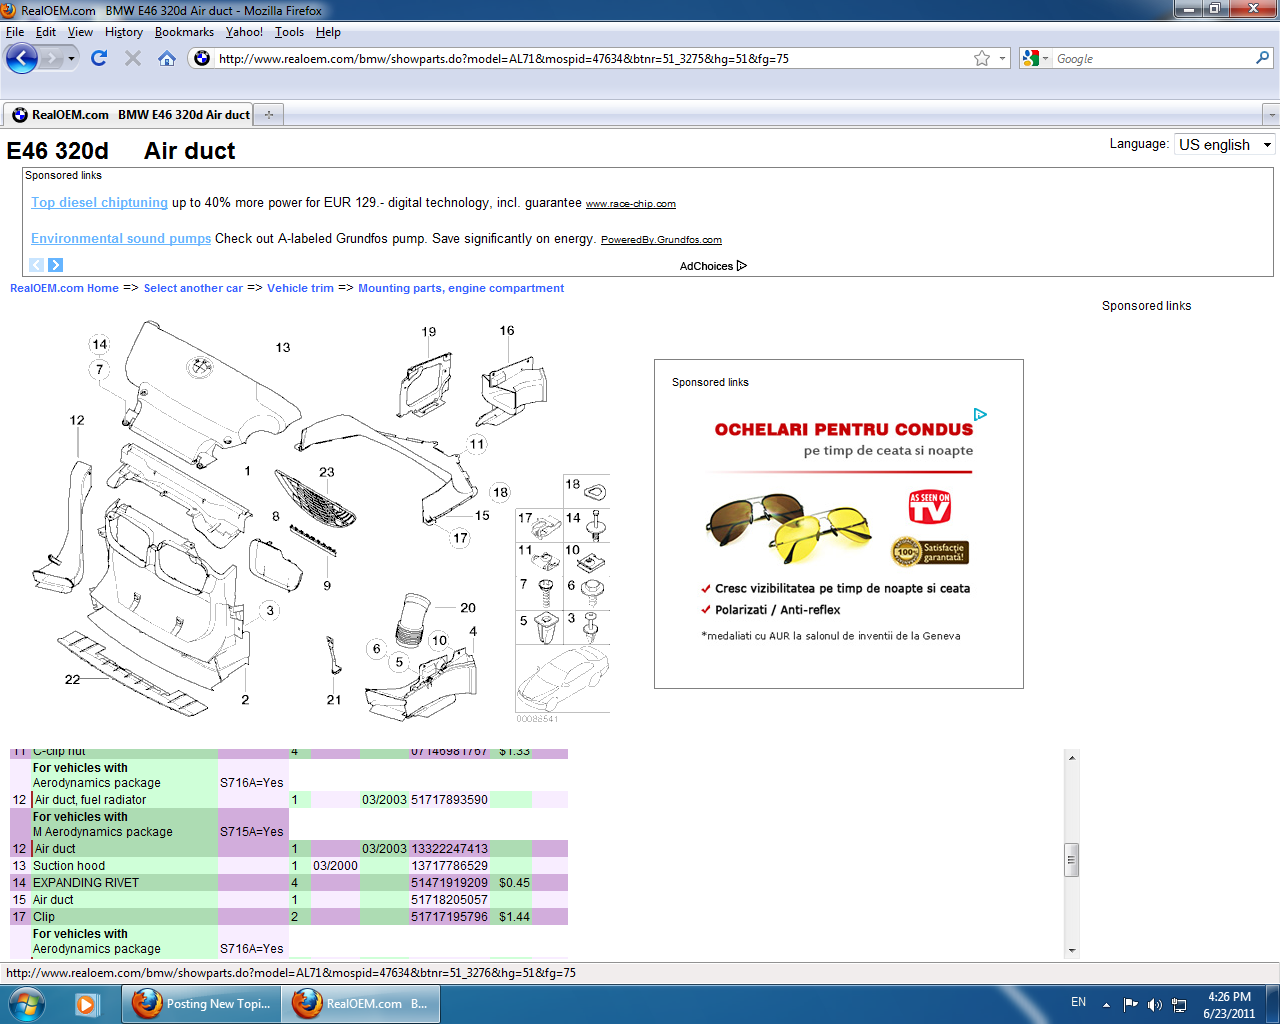Click the www.race-chip.com link
The image size is (1280, 1024).
(x=630, y=204)
